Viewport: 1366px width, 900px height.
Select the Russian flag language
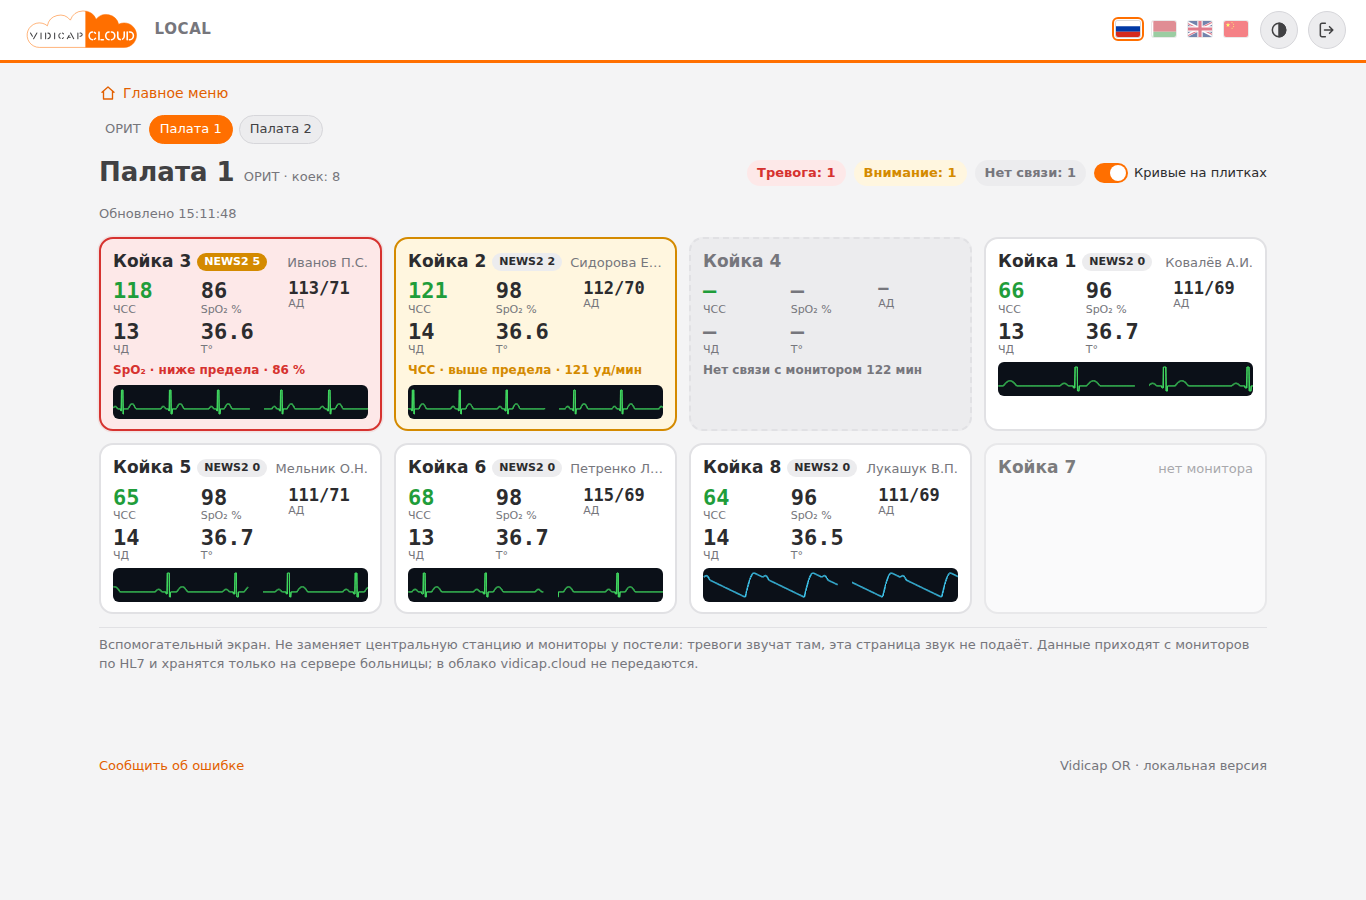point(1128,29)
